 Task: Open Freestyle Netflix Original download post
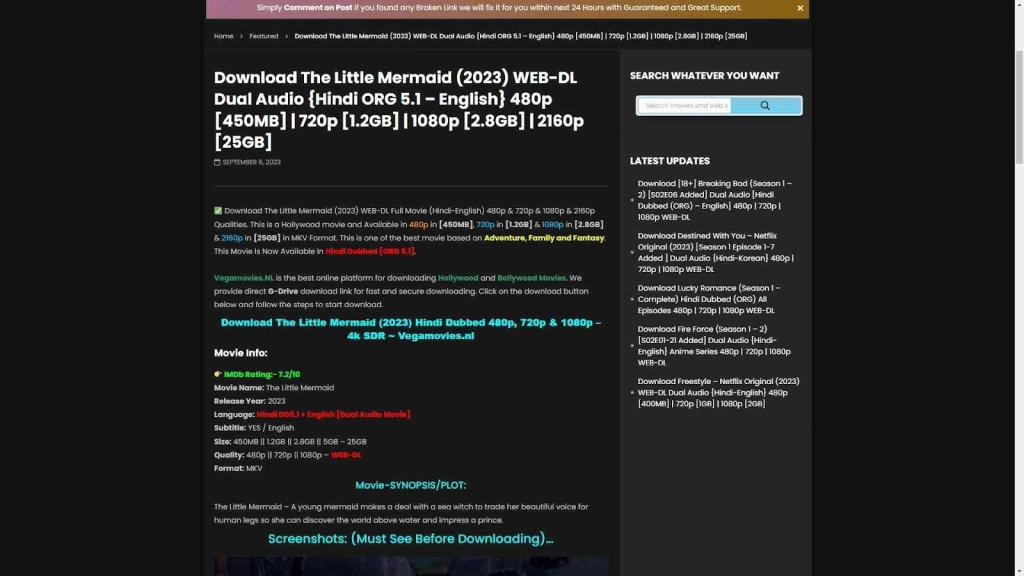point(718,392)
